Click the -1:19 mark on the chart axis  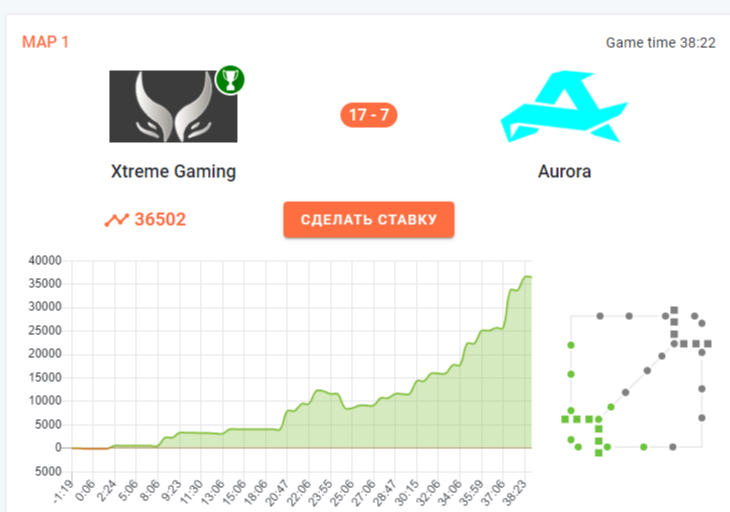tap(64, 492)
